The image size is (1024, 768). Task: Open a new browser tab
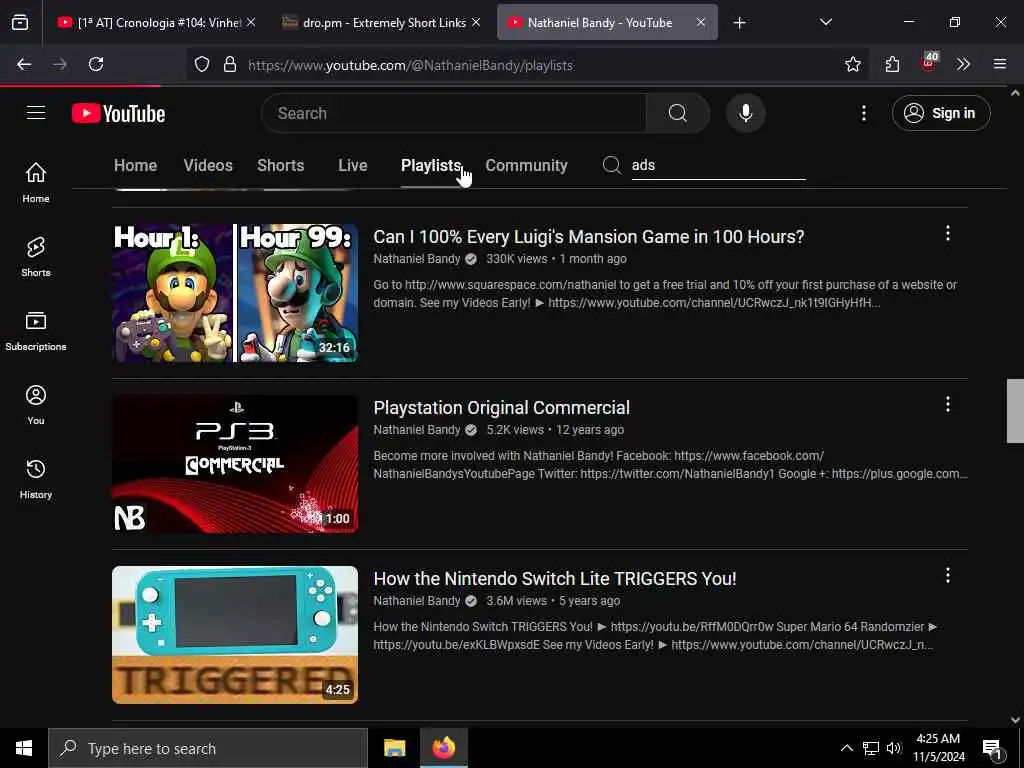coord(739,23)
